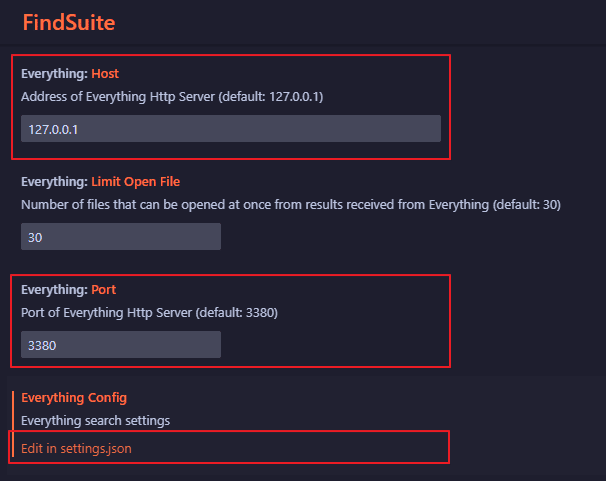Focus the Port input showing 3380
Image resolution: width=606 pixels, height=481 pixels.
(121, 345)
